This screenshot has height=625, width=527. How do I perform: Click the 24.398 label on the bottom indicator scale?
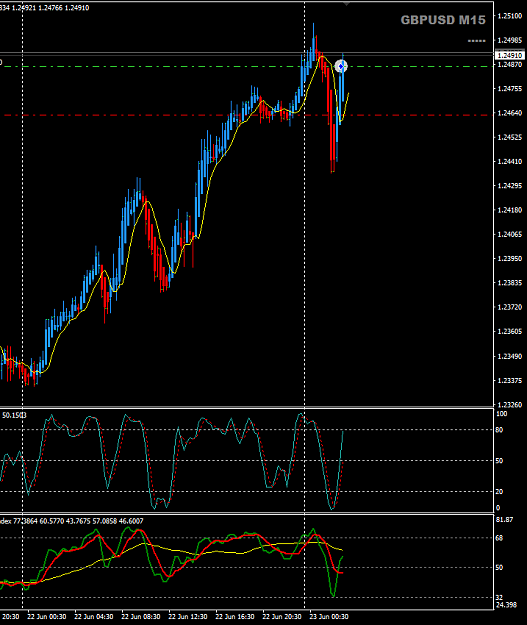(x=506, y=605)
